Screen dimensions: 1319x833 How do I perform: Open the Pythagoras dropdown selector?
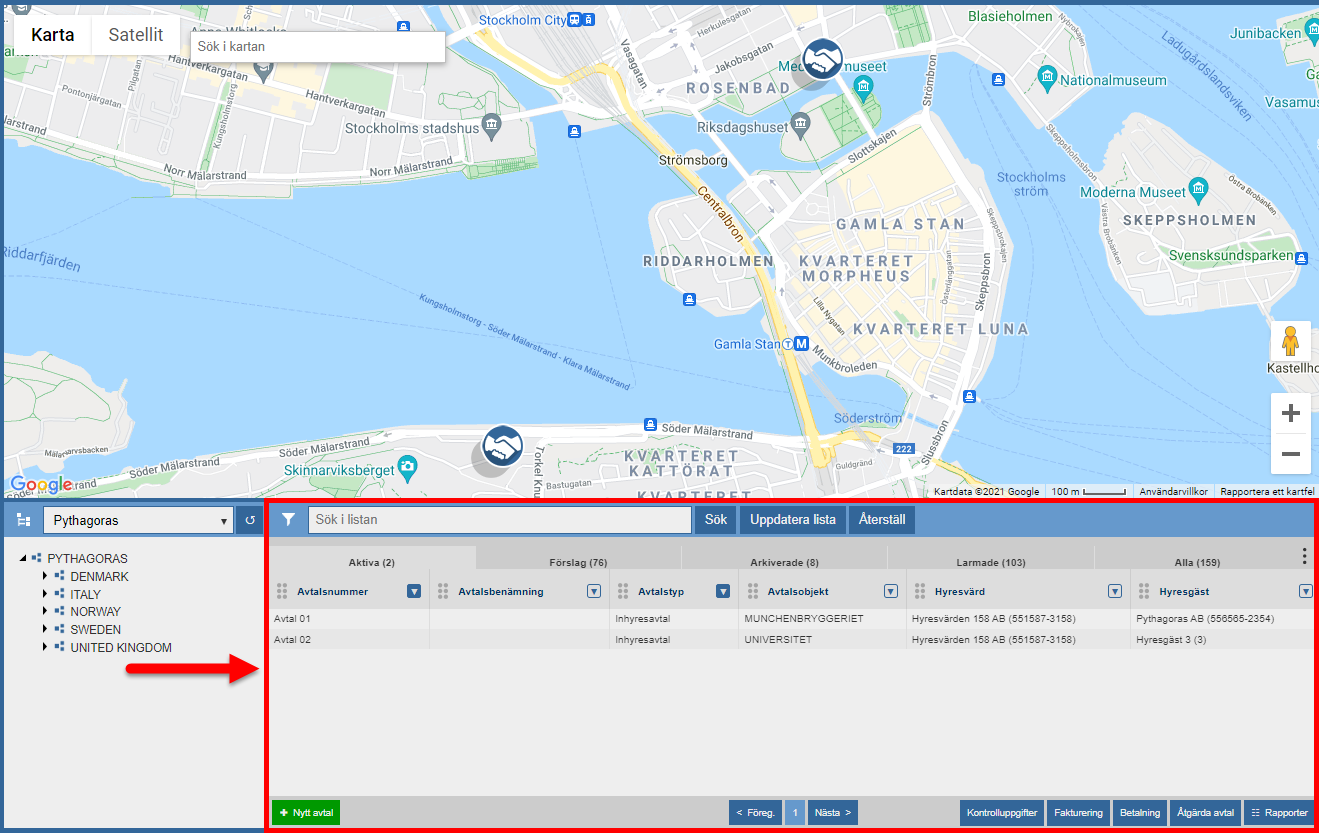pyautogui.click(x=138, y=521)
